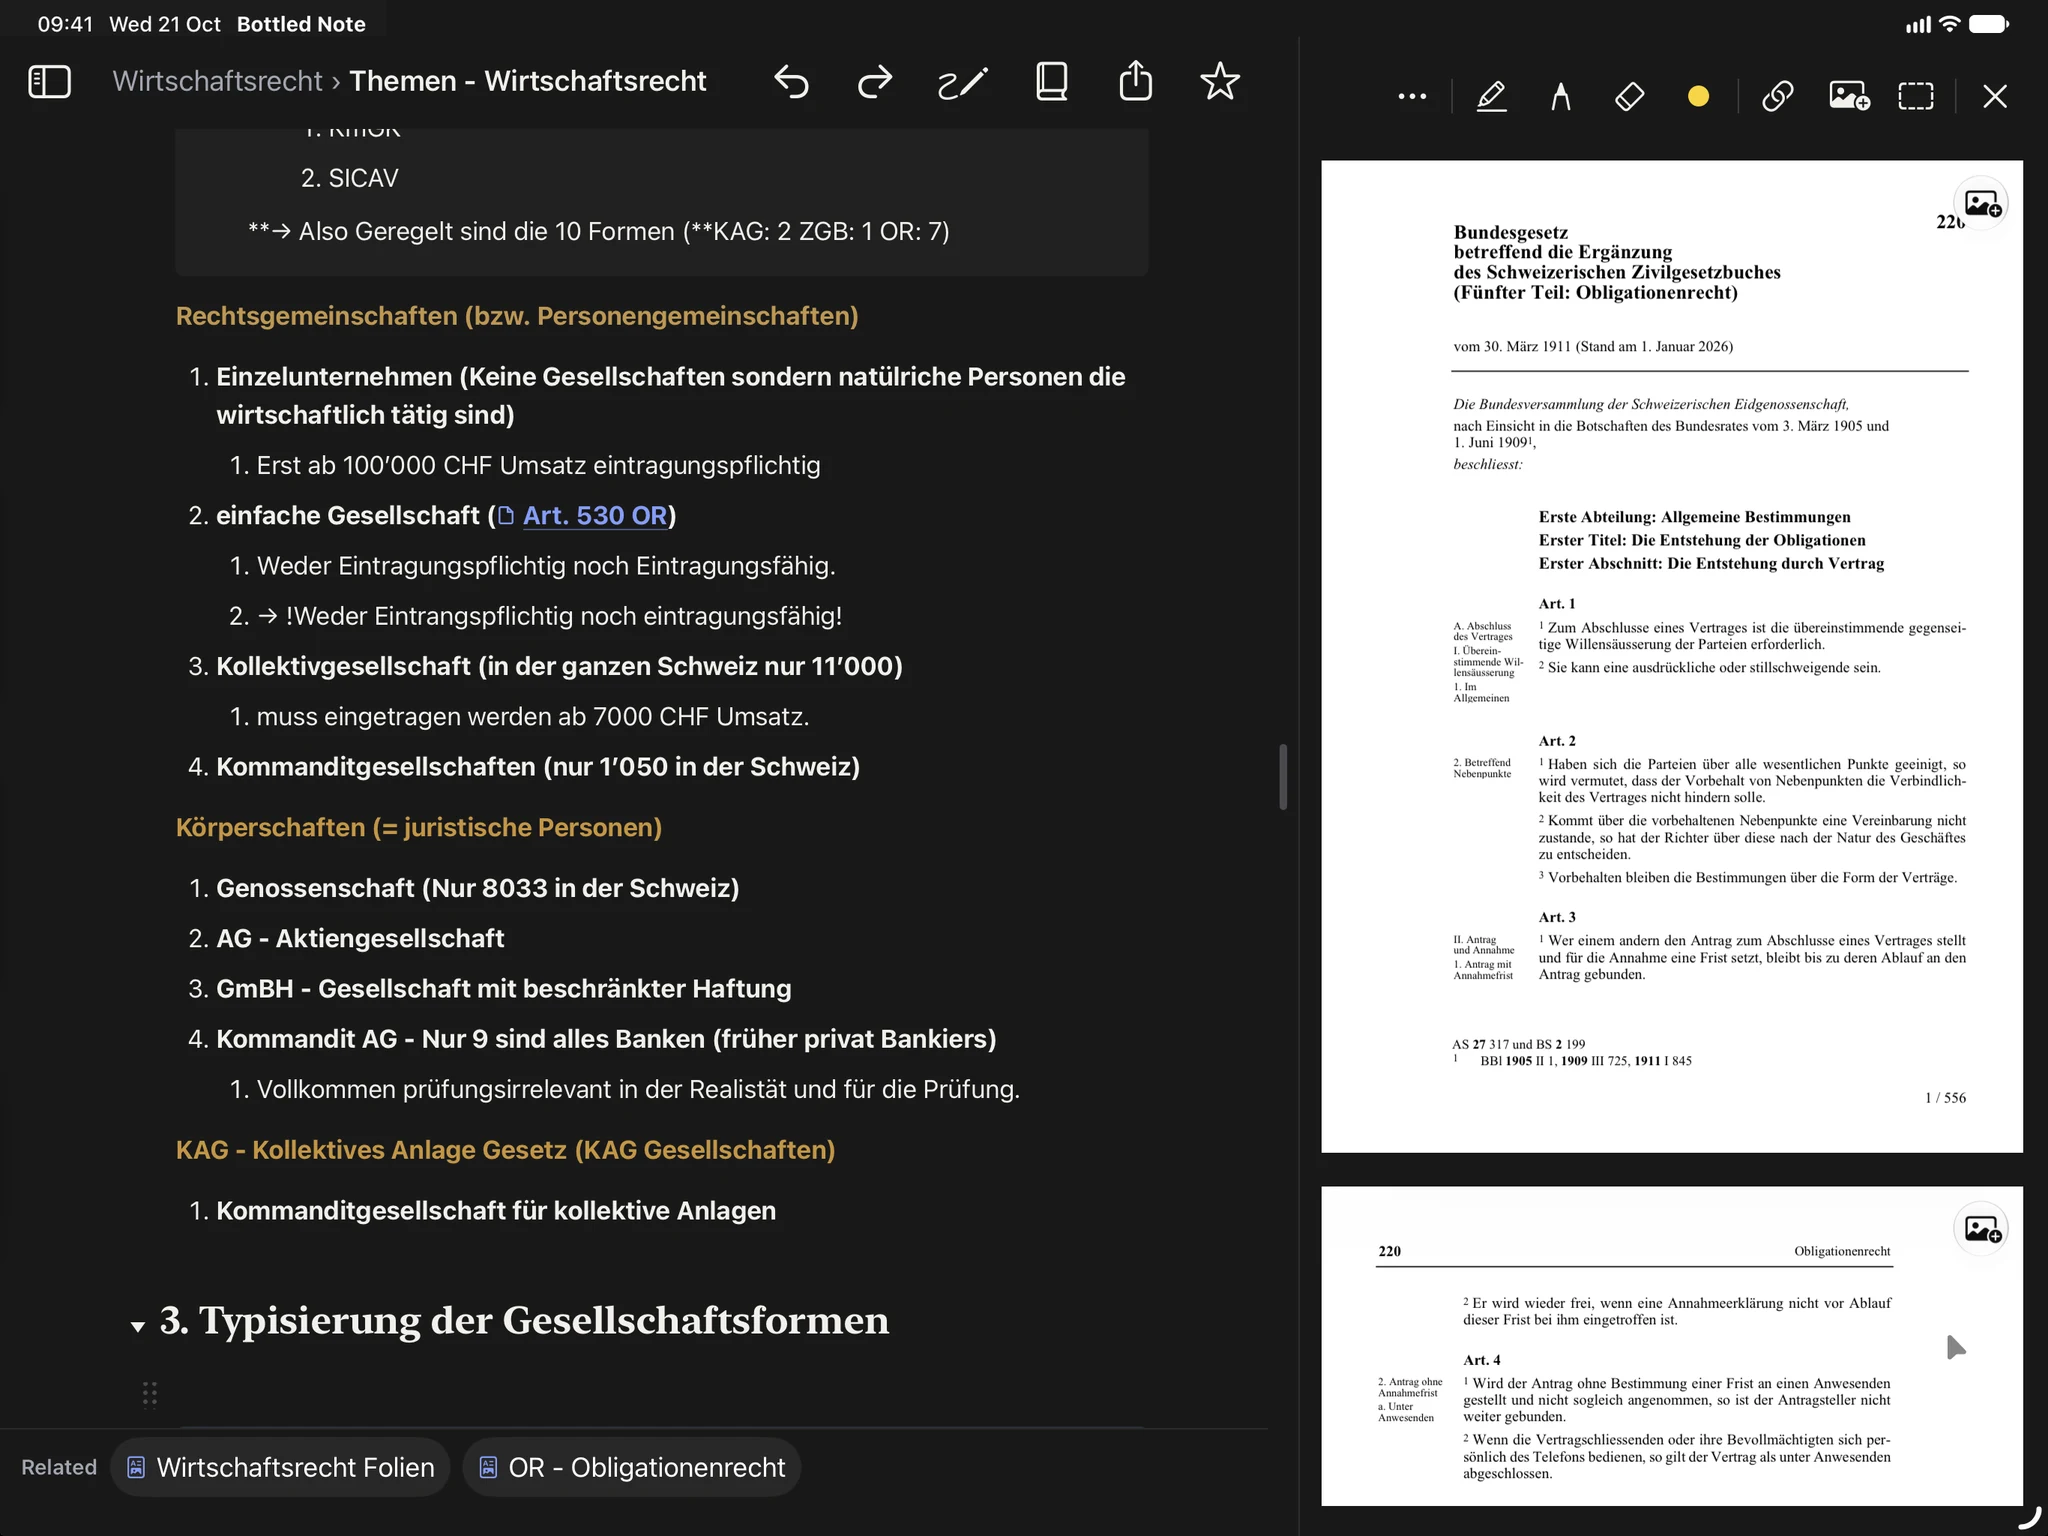Click the note's vertical scrollbar
Image resolution: width=2048 pixels, height=1536 pixels.
(x=1282, y=777)
